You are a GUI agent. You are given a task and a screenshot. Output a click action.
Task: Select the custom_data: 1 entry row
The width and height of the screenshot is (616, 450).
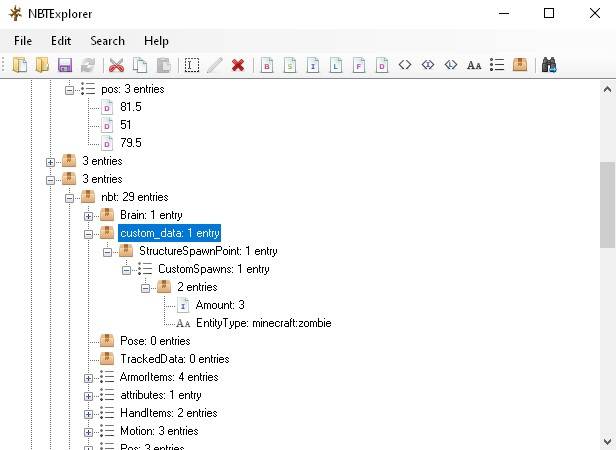(169, 233)
